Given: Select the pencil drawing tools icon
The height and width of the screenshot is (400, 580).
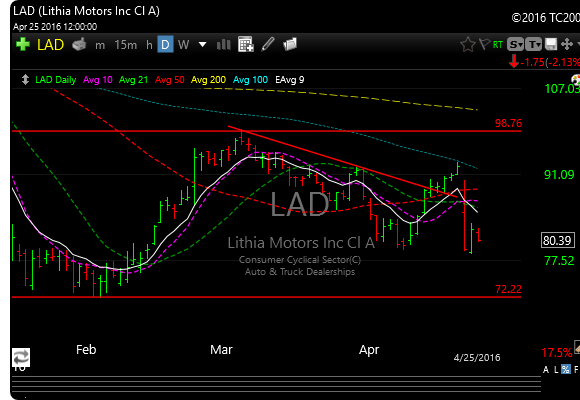Looking at the screenshot, I should [268, 44].
